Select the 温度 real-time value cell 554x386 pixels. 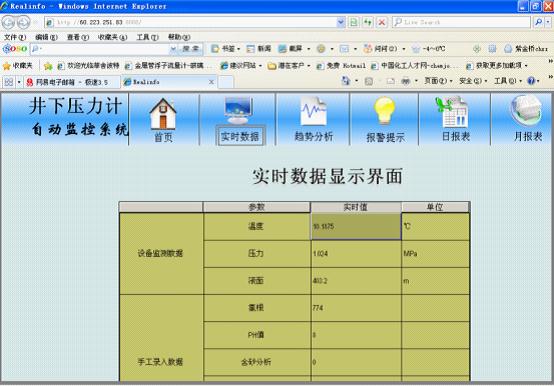(x=356, y=226)
